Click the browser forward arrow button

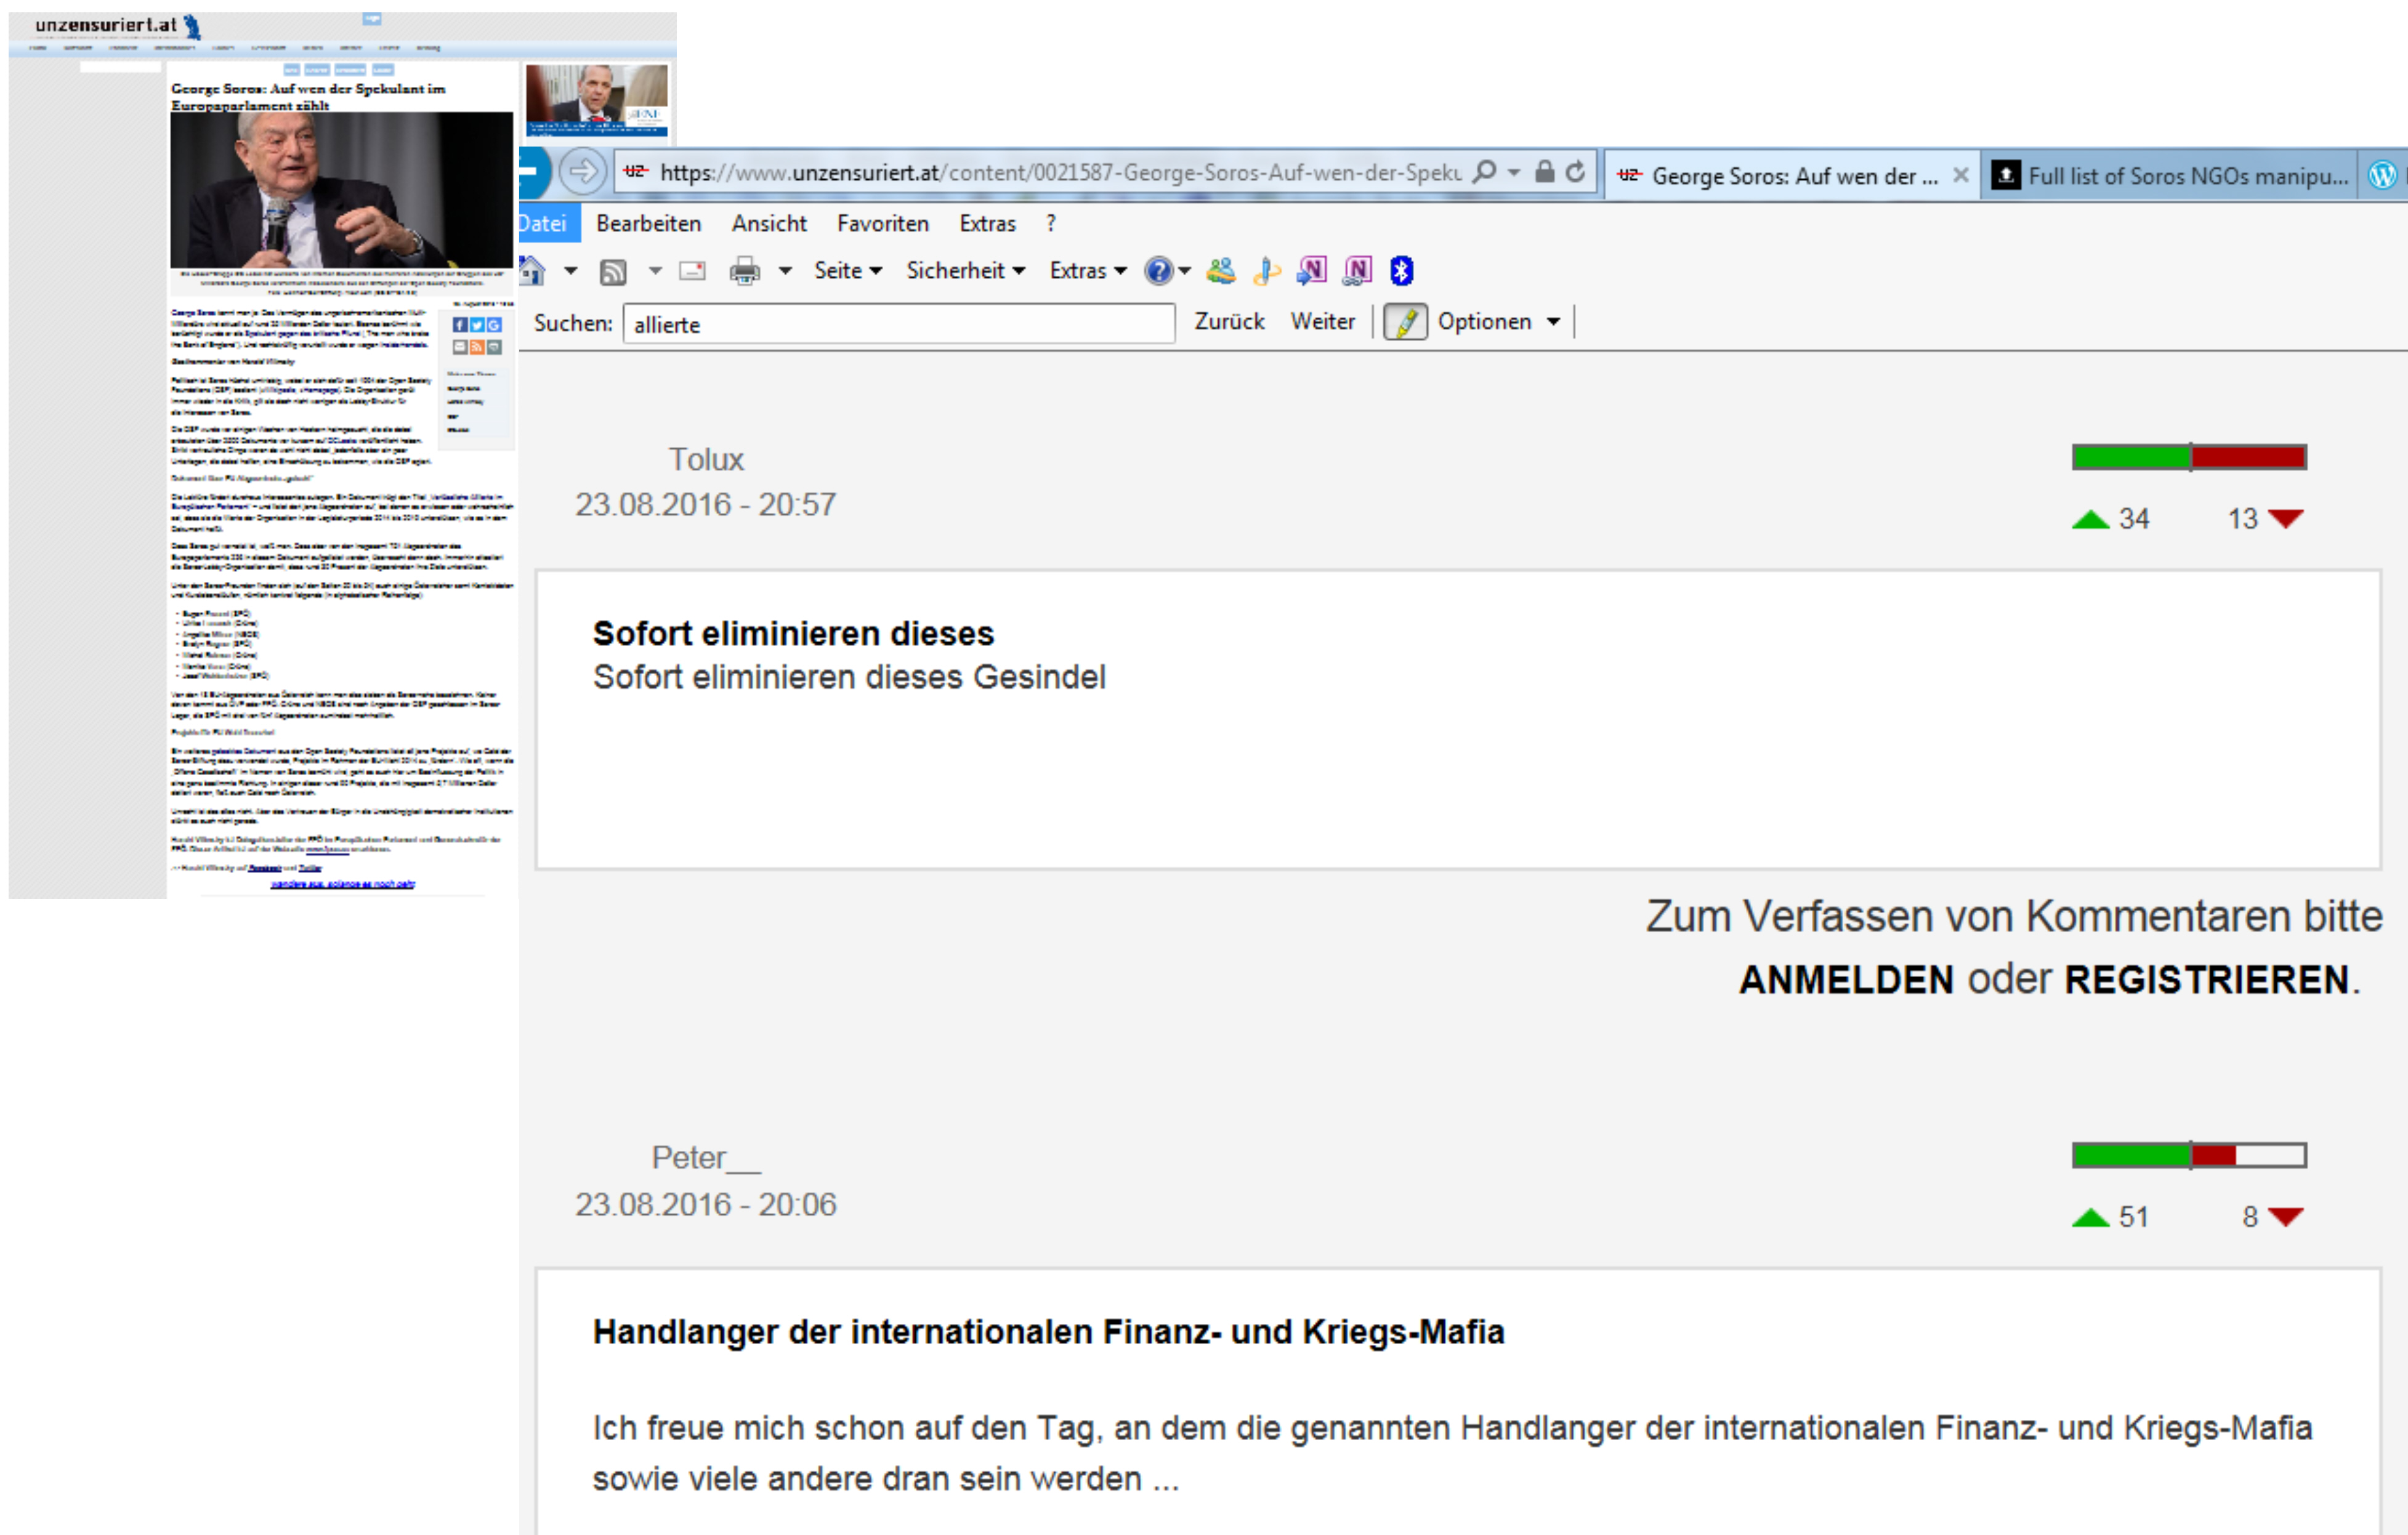(x=582, y=172)
